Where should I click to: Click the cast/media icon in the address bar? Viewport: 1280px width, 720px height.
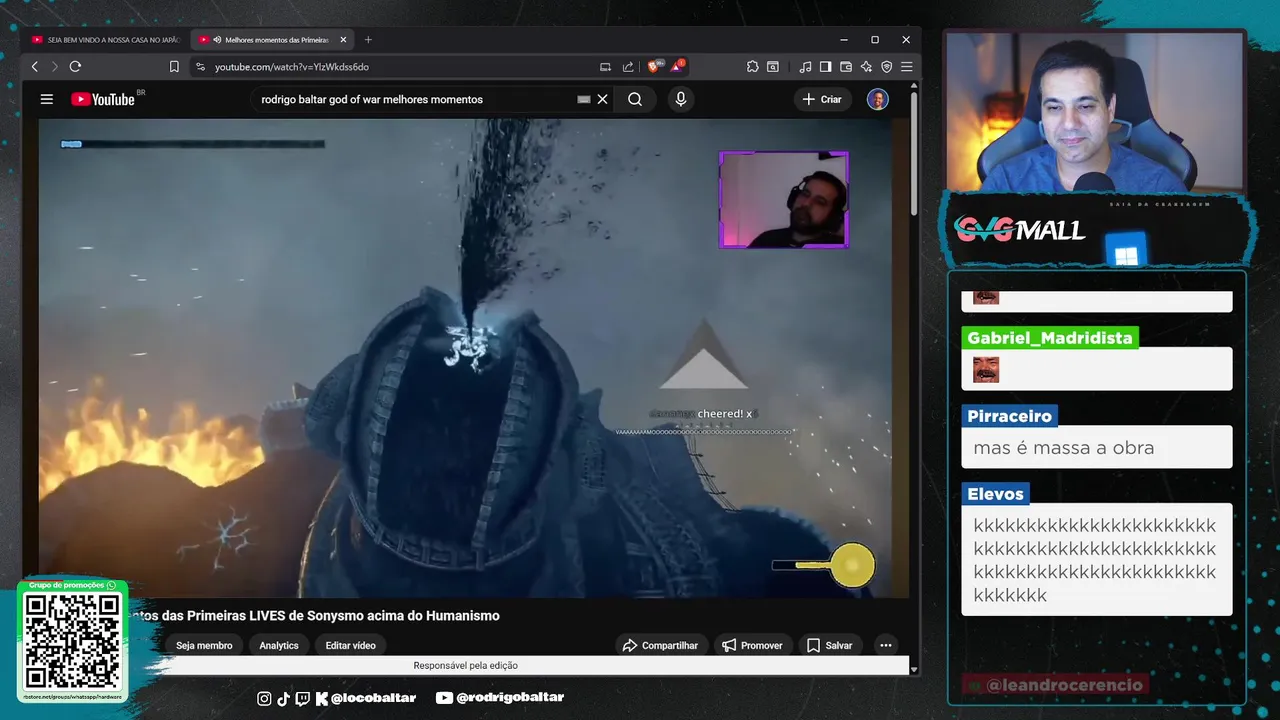(x=605, y=67)
